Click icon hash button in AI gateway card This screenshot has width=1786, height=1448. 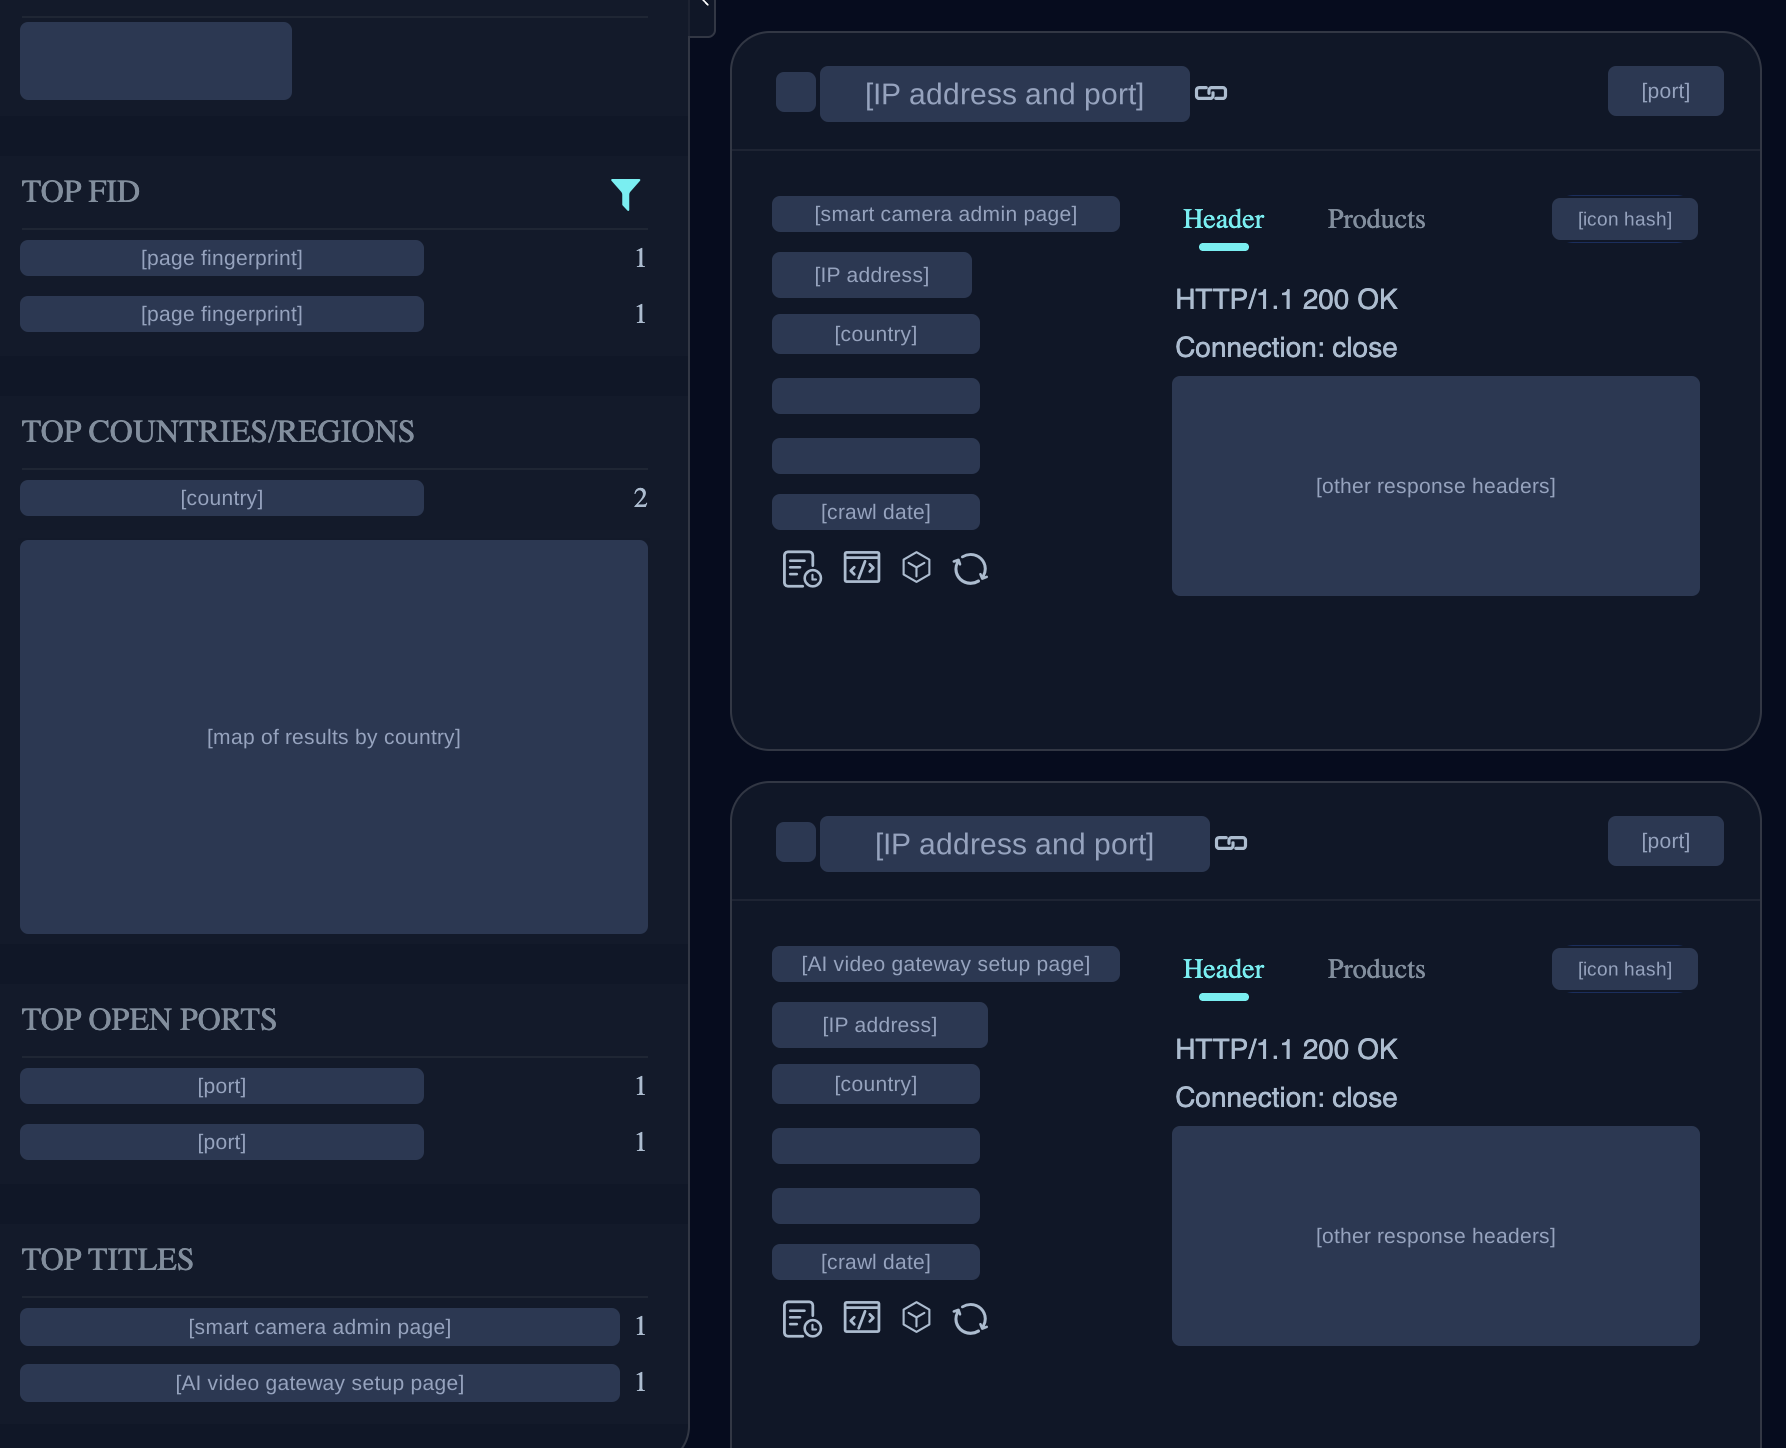coord(1625,969)
